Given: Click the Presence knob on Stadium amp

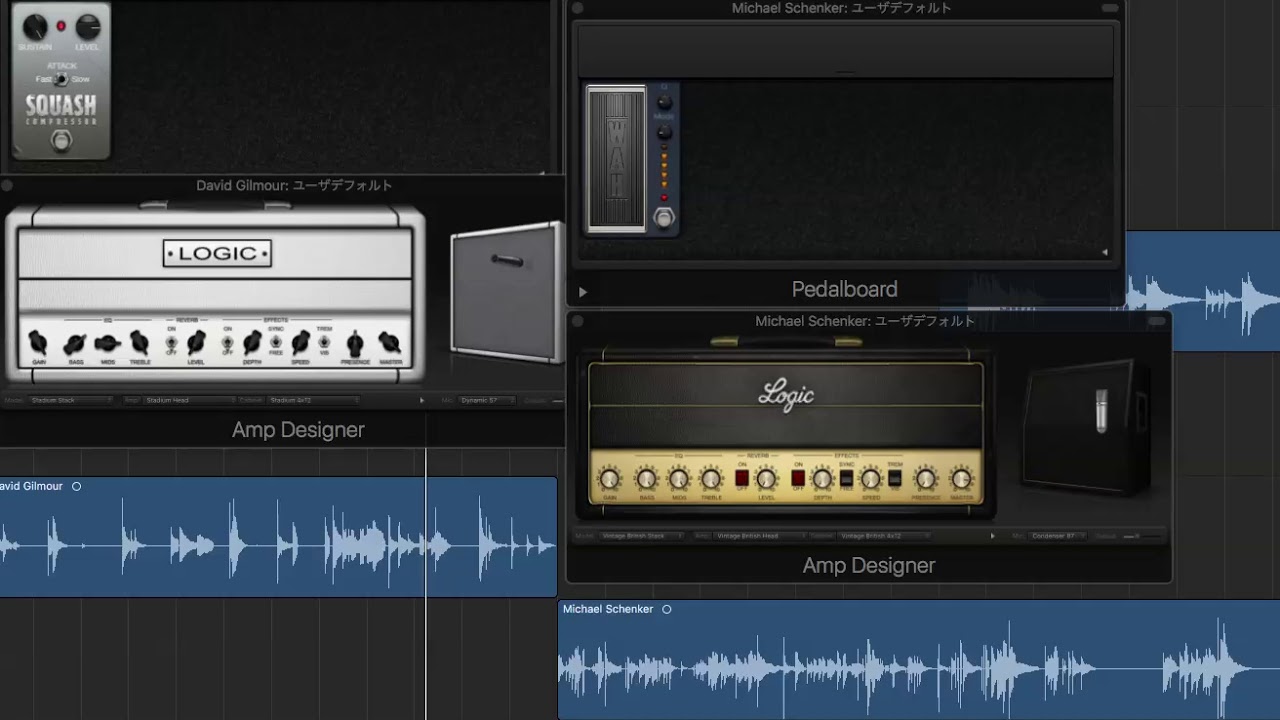Looking at the screenshot, I should tap(354, 344).
